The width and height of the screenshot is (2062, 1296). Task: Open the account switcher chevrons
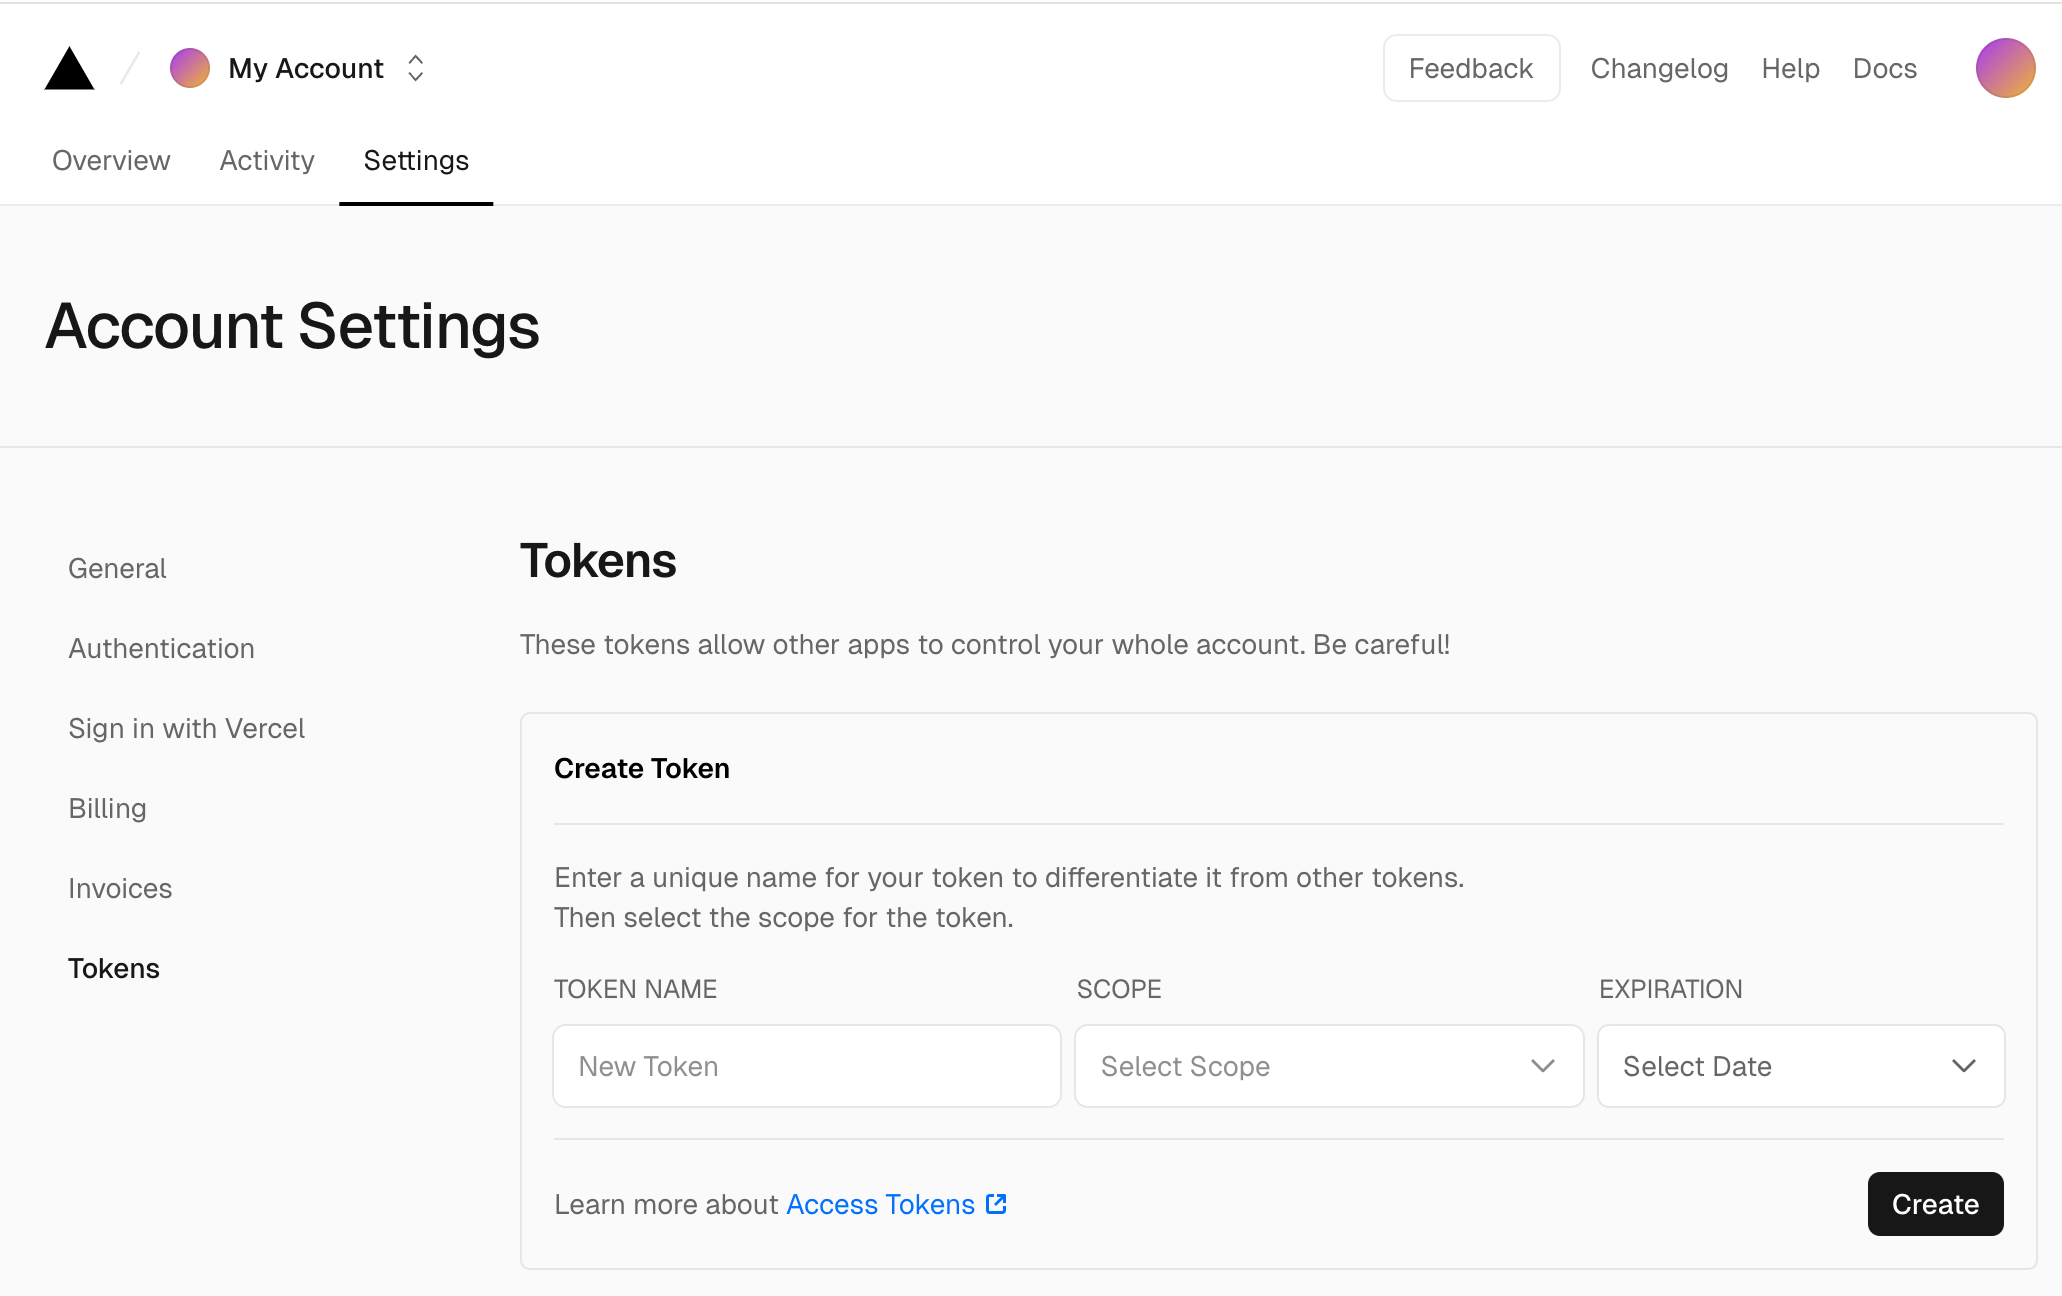(416, 68)
